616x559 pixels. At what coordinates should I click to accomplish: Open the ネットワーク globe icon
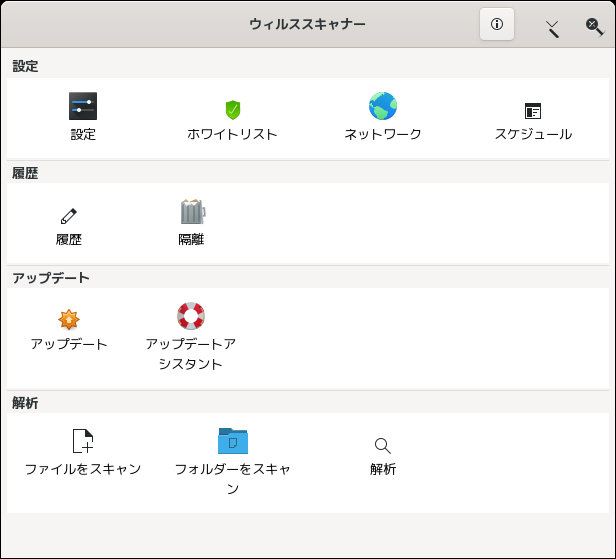[383, 106]
